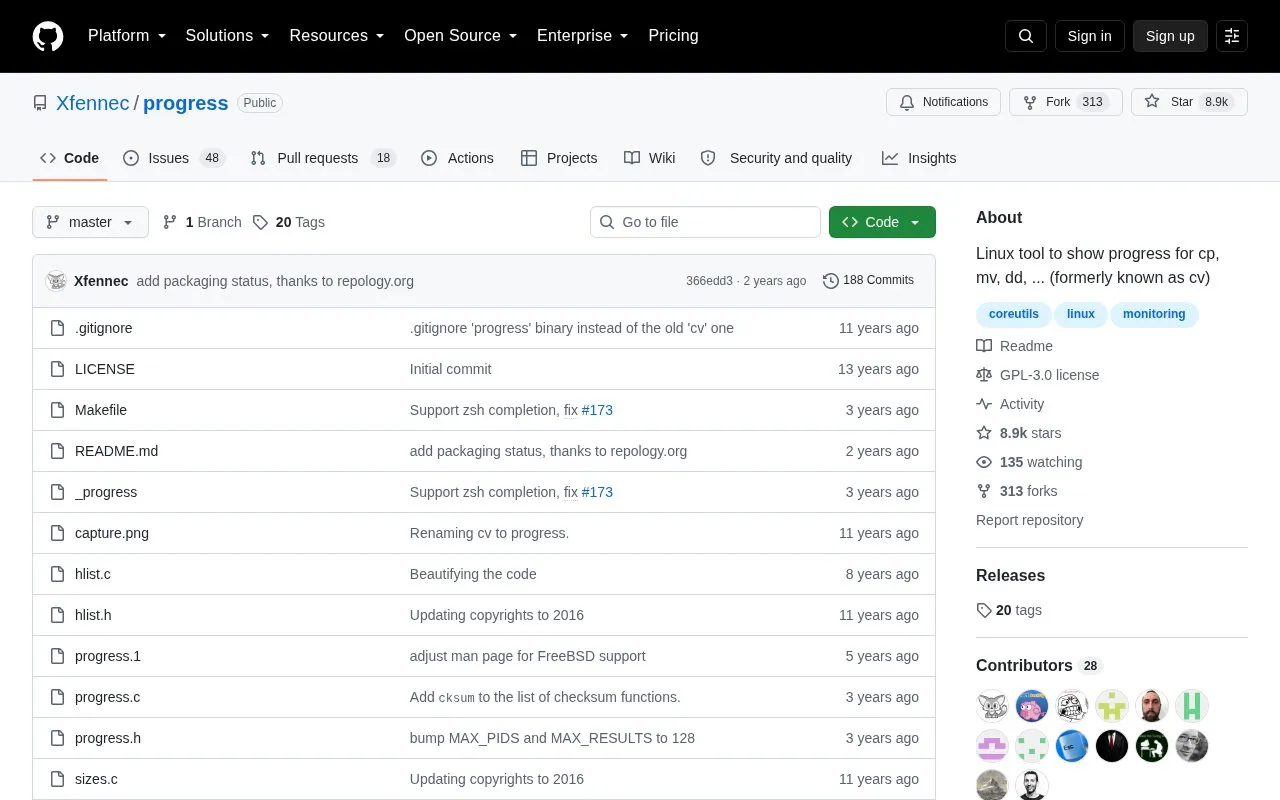Click the branch icon beside 1 Branch

(170, 222)
